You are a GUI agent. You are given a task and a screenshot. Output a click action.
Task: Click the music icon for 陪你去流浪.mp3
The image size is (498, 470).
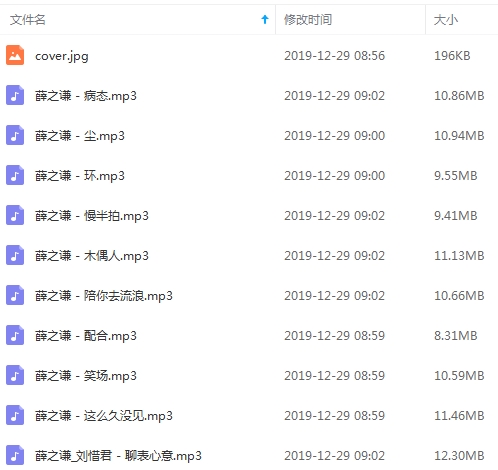point(15,295)
